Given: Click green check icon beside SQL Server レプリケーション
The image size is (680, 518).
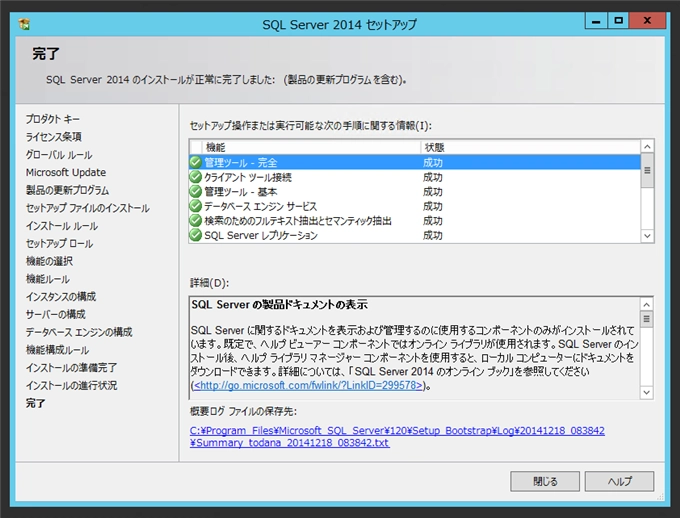Looking at the screenshot, I should tap(196, 235).
